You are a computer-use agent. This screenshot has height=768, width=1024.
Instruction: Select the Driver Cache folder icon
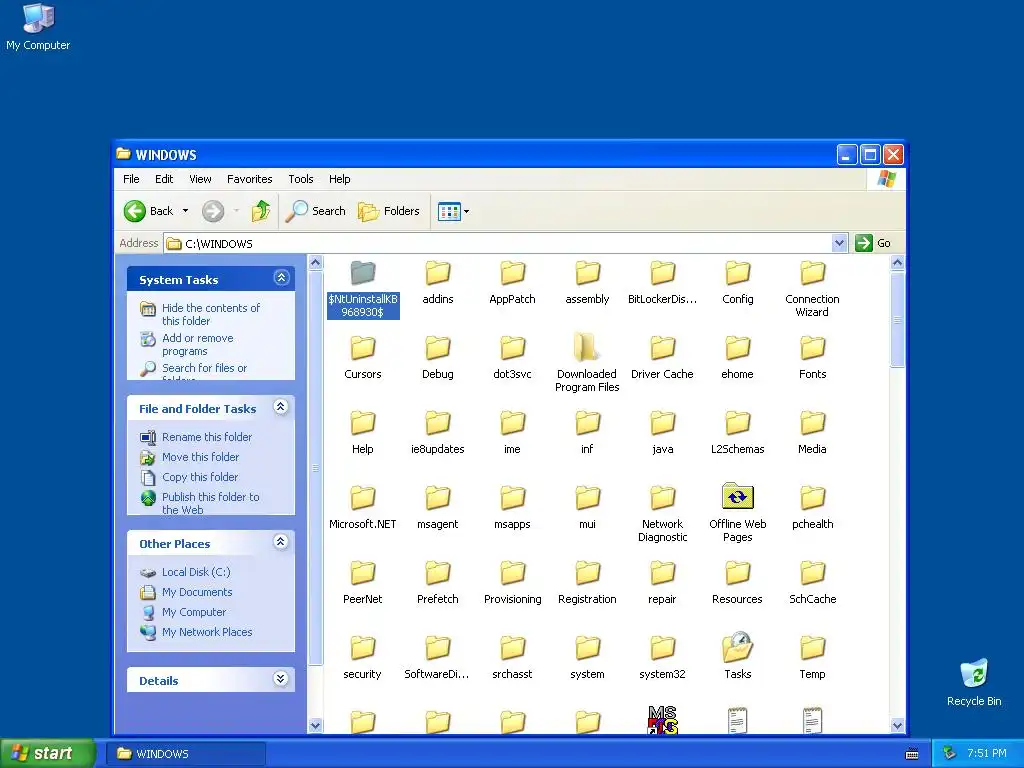(662, 348)
